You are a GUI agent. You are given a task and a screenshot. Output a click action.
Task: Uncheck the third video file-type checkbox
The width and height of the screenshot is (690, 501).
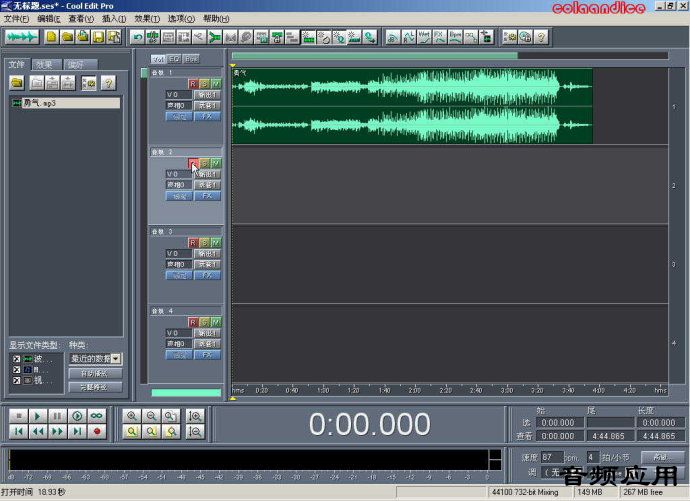coord(17,380)
